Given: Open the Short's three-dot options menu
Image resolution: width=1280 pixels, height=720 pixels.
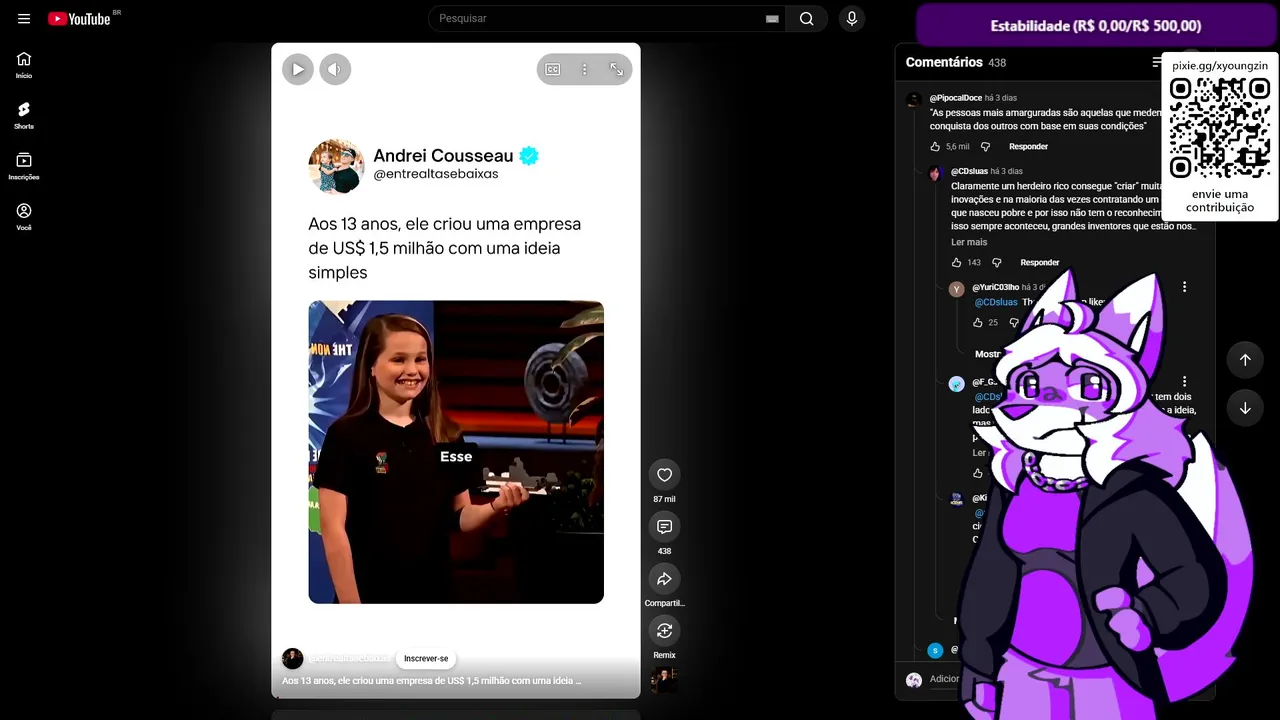Looking at the screenshot, I should (585, 69).
